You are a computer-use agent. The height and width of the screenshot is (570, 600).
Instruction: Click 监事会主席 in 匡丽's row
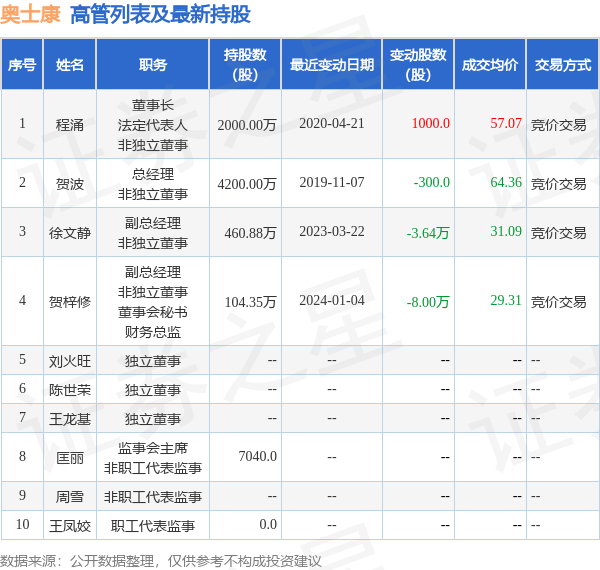(x=153, y=448)
